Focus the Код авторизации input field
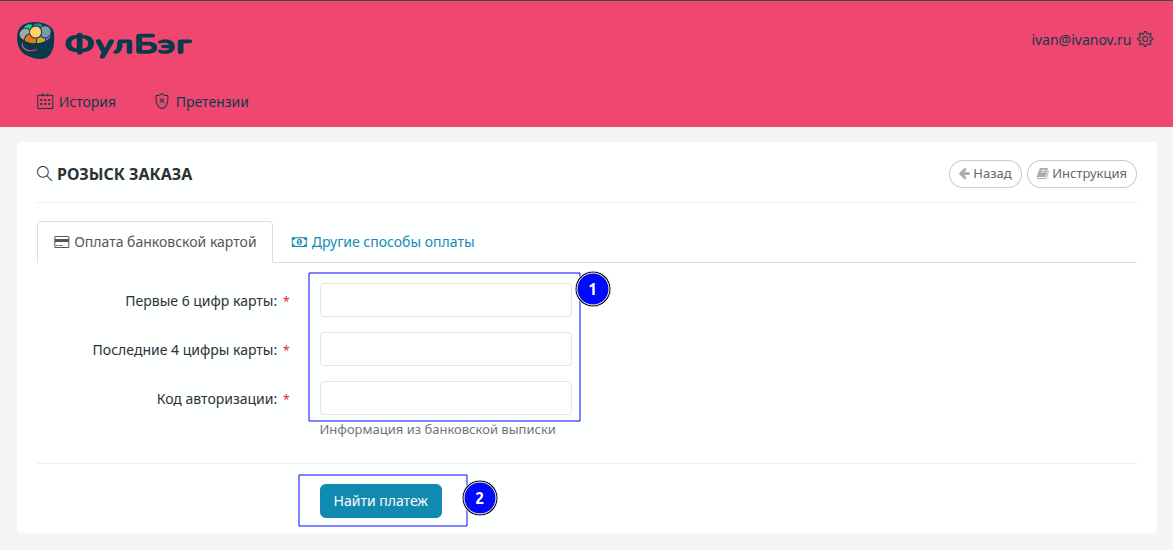Screen dimensions: 1173x550 [445, 398]
